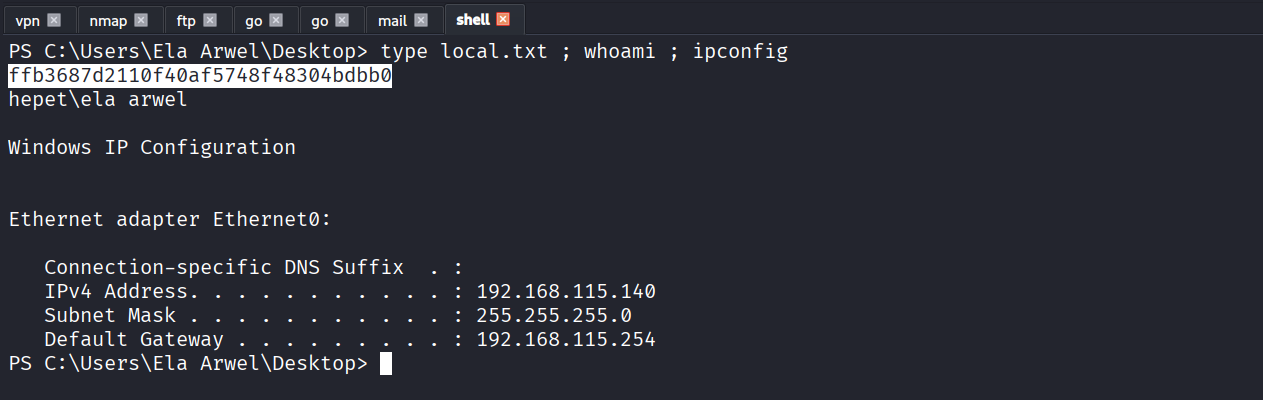Switch to the vpn tab
This screenshot has width=1263, height=400.
tap(28, 20)
